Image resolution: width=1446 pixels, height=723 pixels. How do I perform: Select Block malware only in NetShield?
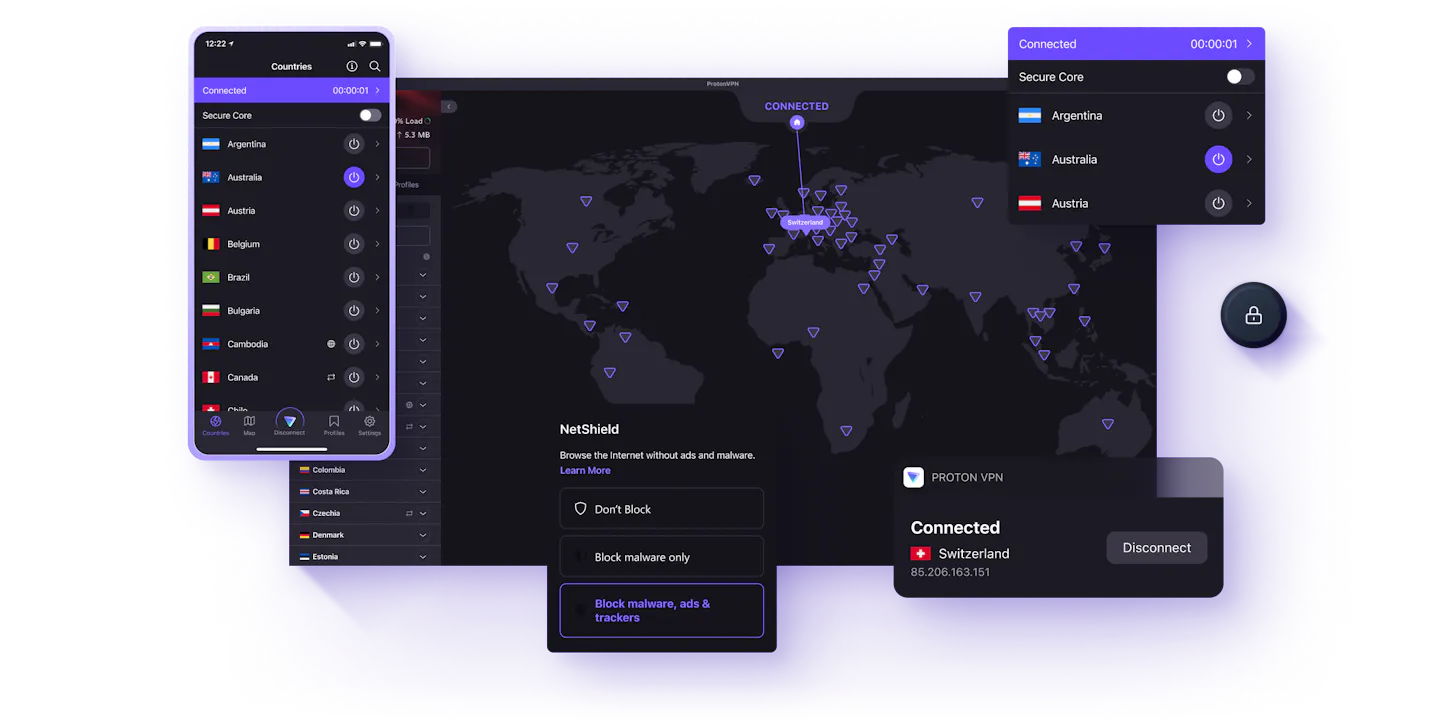click(662, 557)
